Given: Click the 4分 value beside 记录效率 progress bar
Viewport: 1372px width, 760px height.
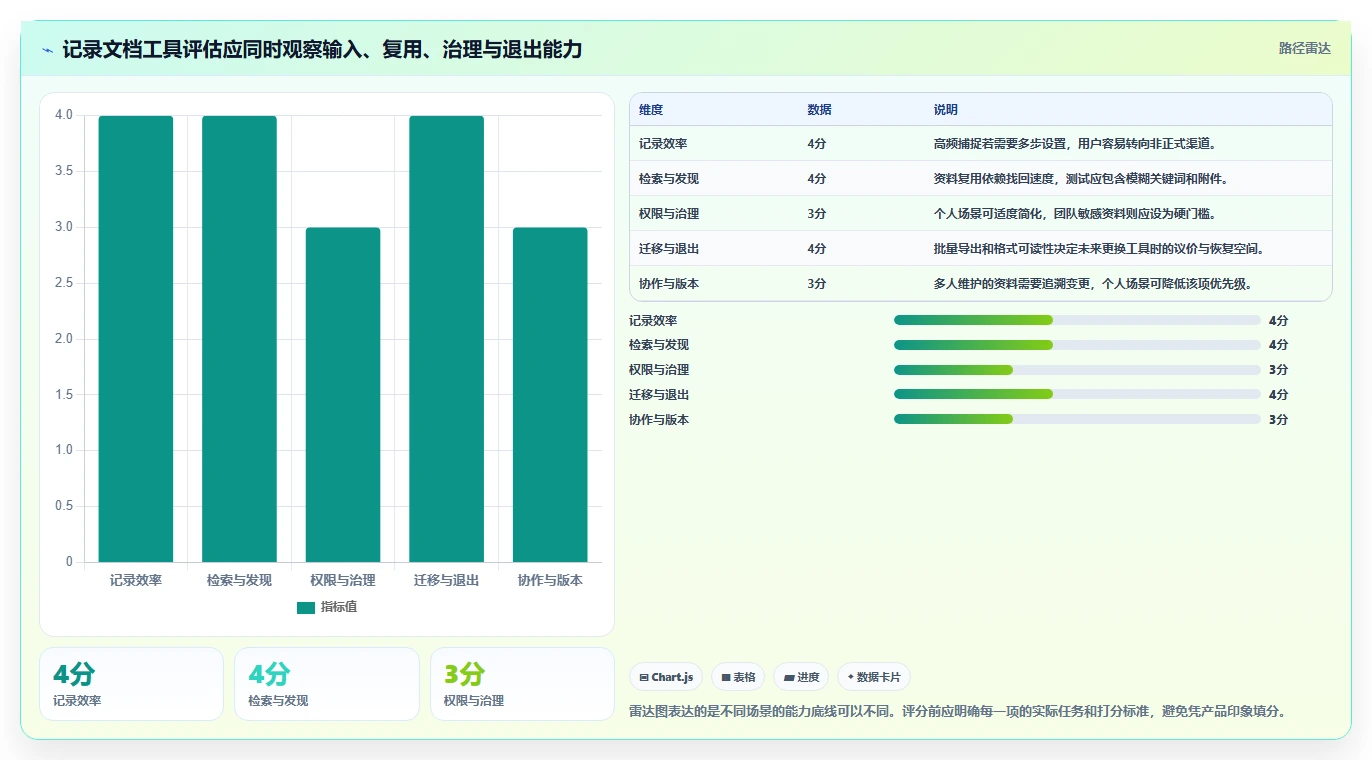Looking at the screenshot, I should [1278, 320].
